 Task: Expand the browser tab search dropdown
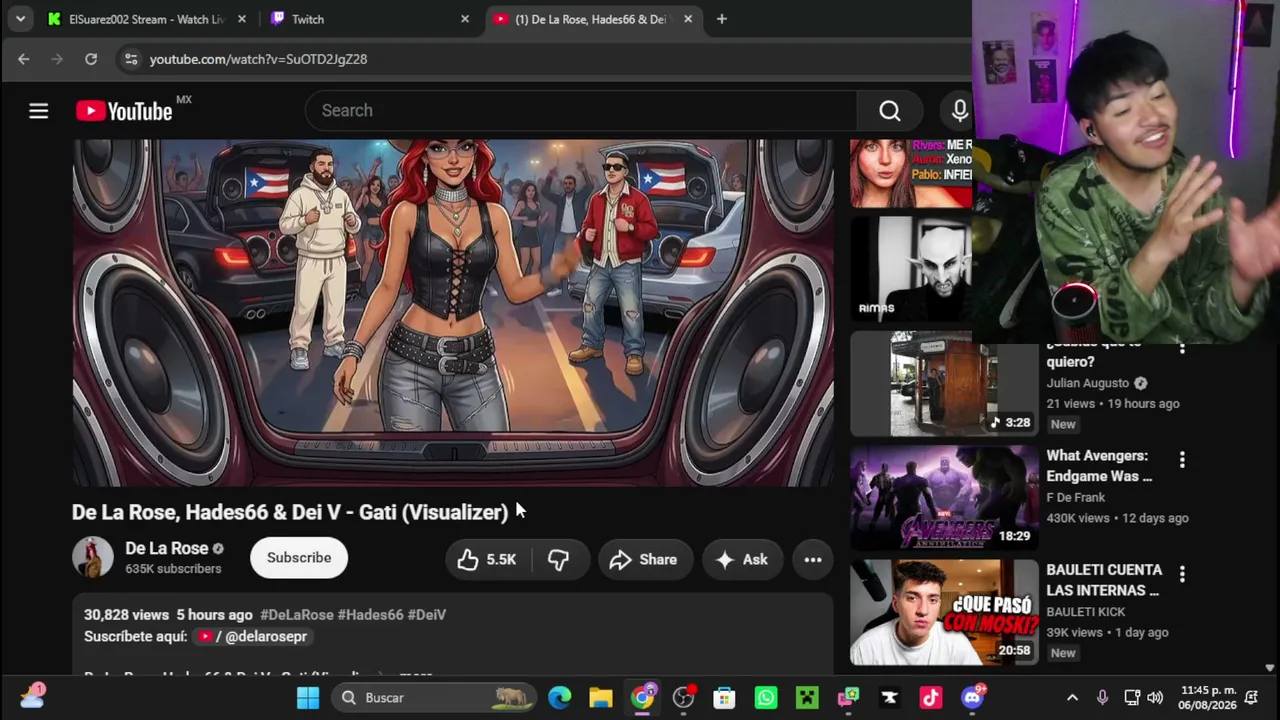coord(20,19)
